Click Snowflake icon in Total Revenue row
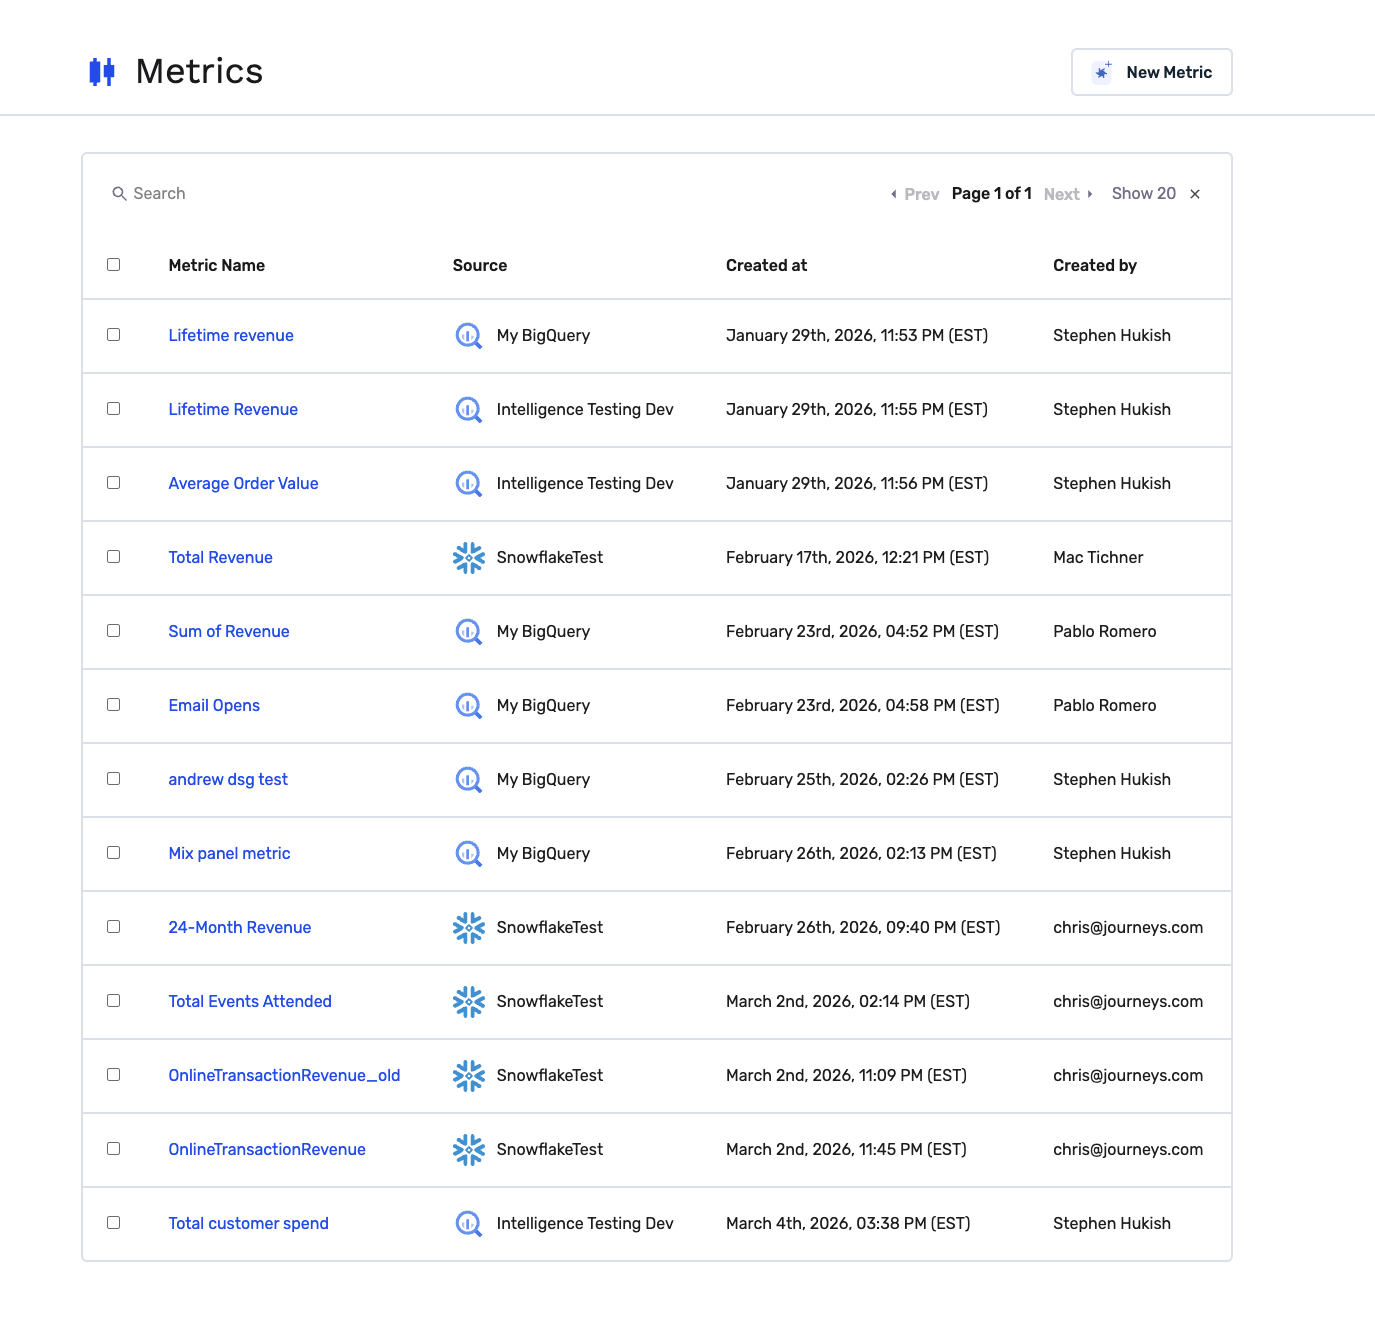This screenshot has height=1336, width=1375. tap(469, 557)
